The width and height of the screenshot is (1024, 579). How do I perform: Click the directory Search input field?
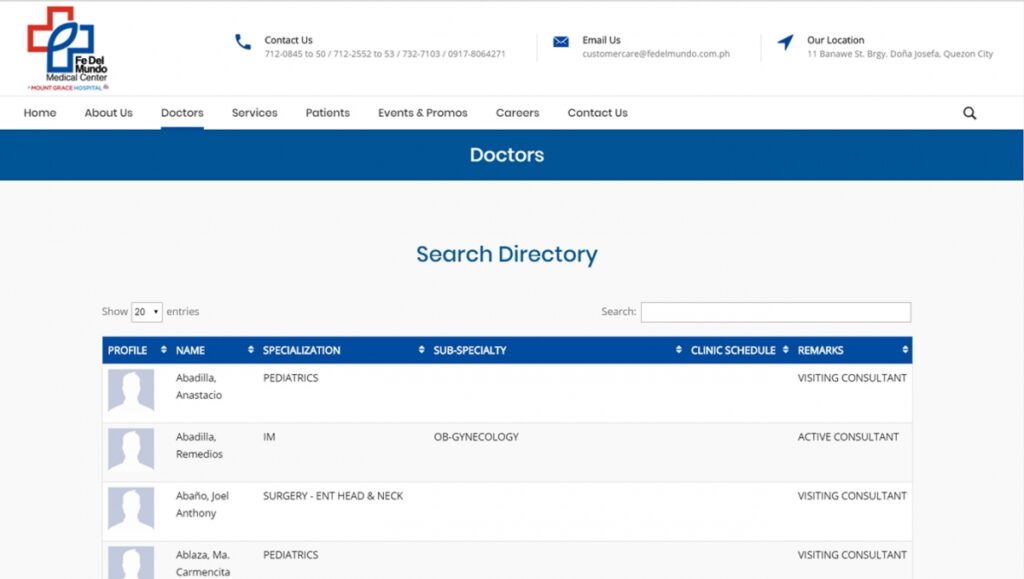(775, 312)
